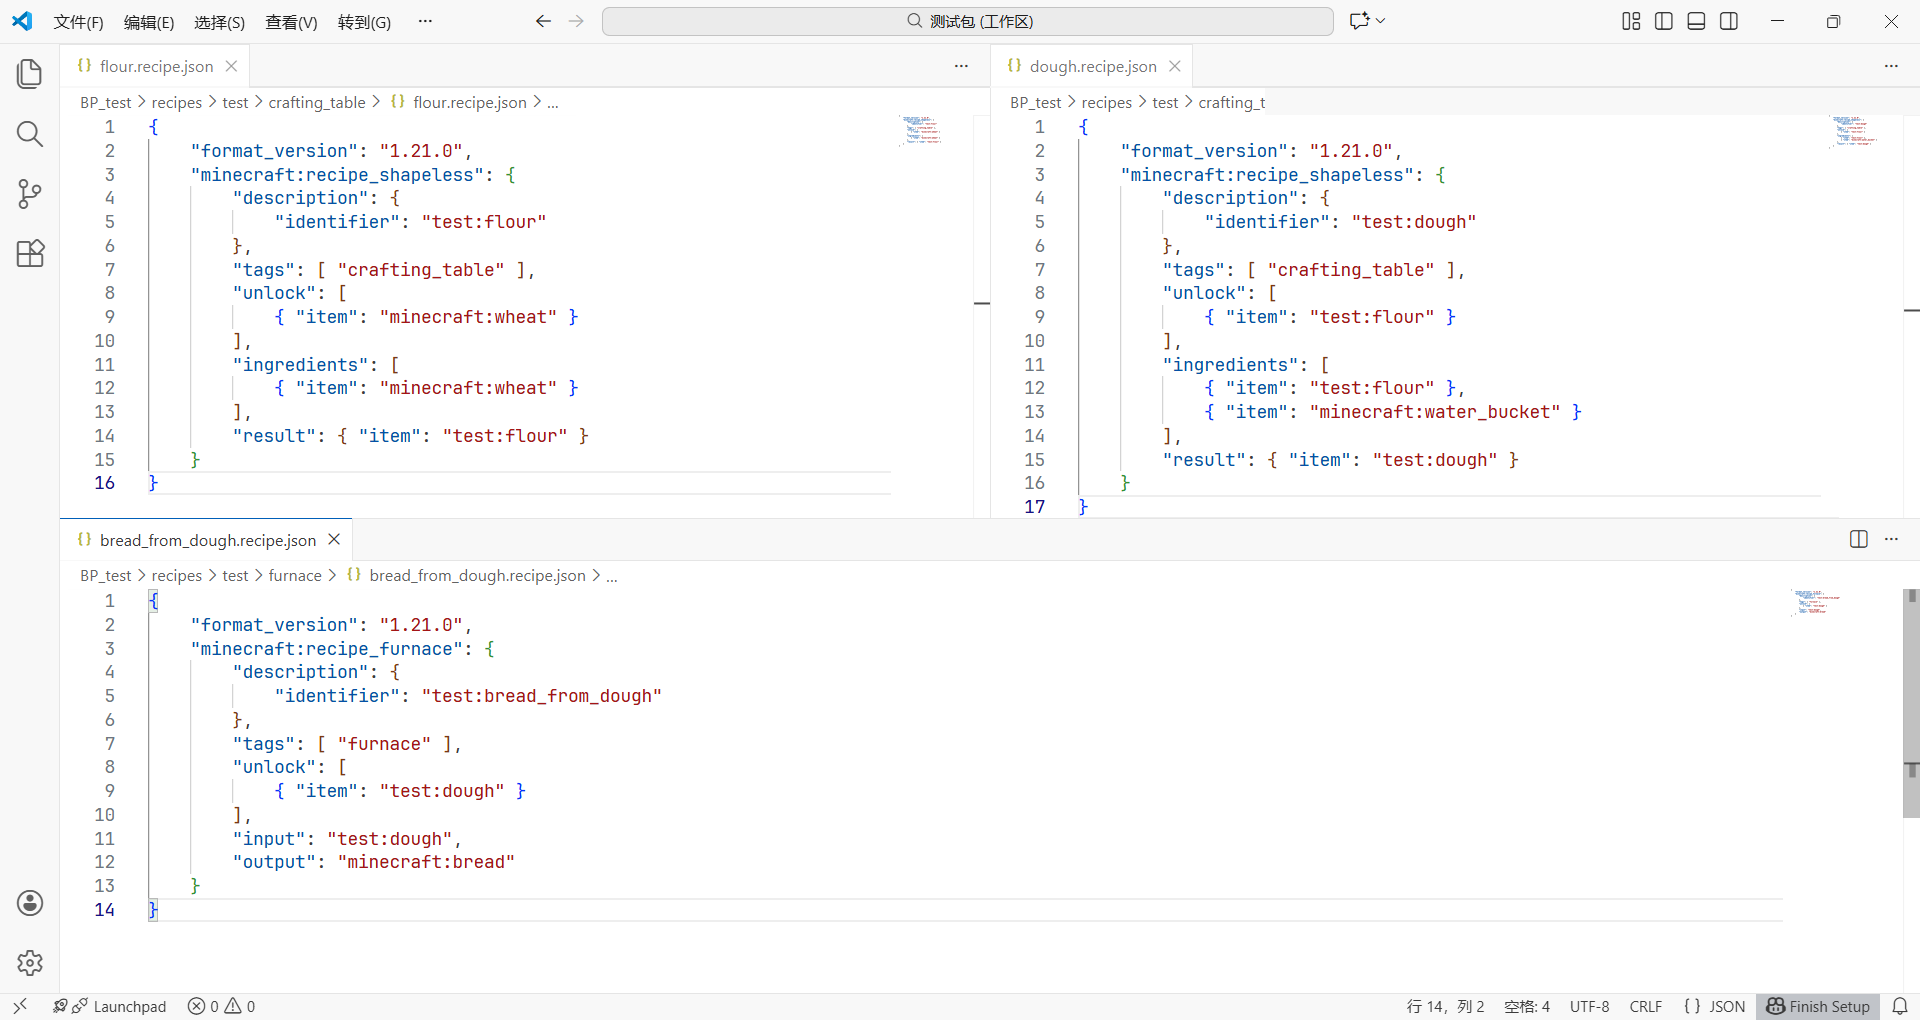Image resolution: width=1920 pixels, height=1020 pixels.
Task: Open the Copilot chat dropdown arrow
Action: click(1381, 21)
